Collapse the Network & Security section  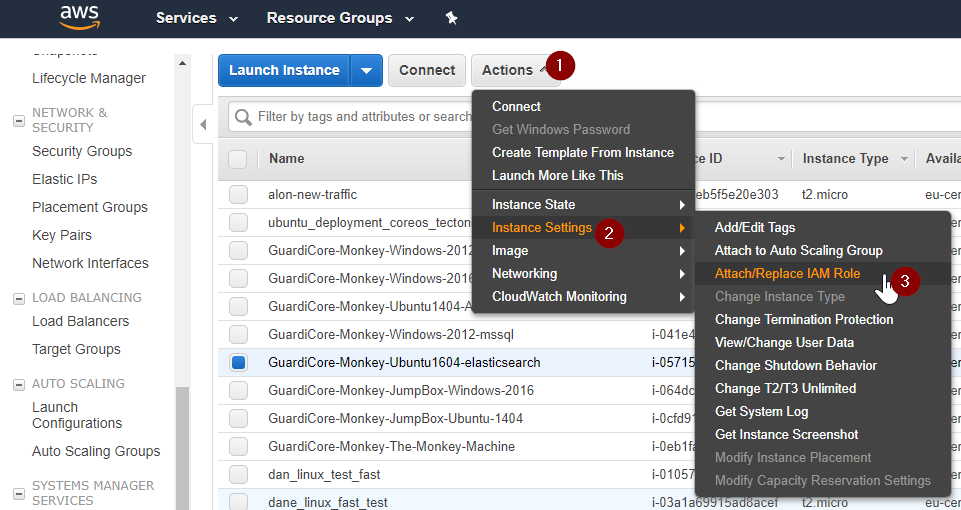point(18,120)
